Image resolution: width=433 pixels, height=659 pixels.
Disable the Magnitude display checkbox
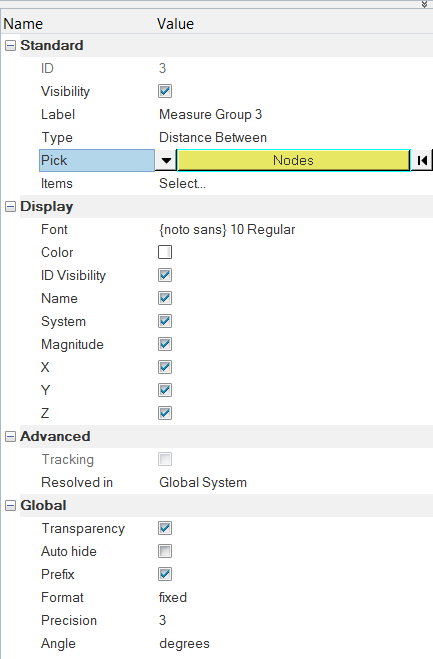coord(165,344)
